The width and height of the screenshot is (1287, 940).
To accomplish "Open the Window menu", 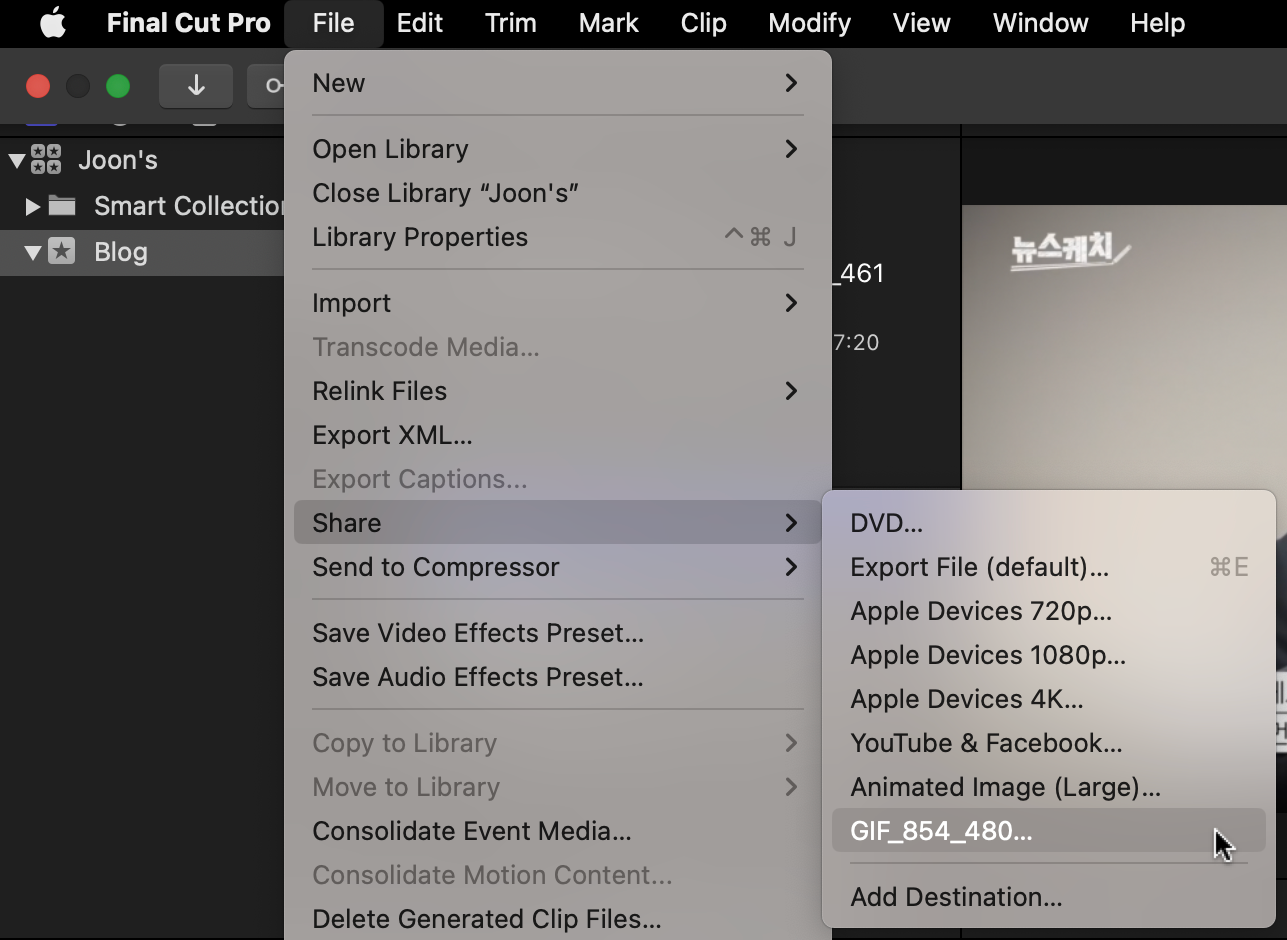I will click(x=1040, y=23).
